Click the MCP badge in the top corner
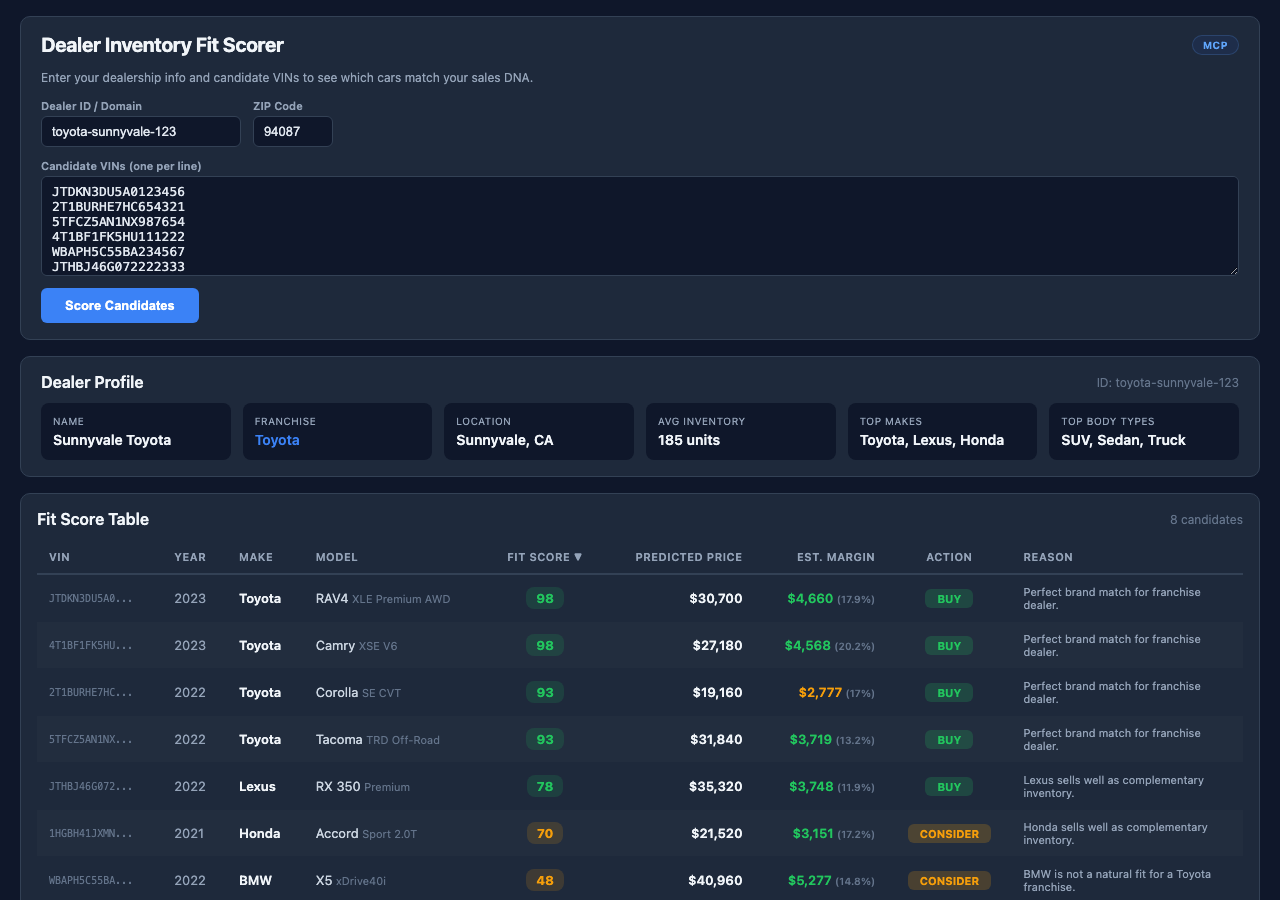 click(x=1215, y=45)
